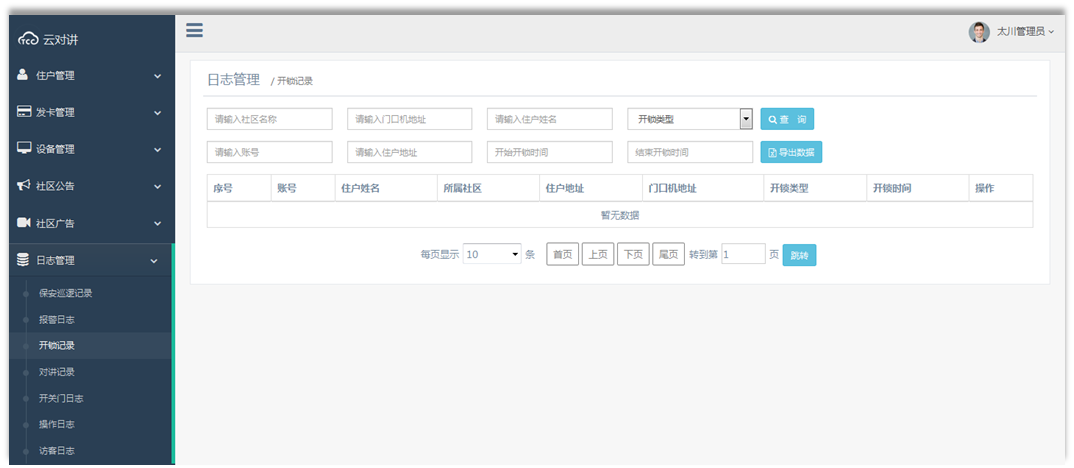
Task: Go to 尾页 last page
Action: pos(668,254)
